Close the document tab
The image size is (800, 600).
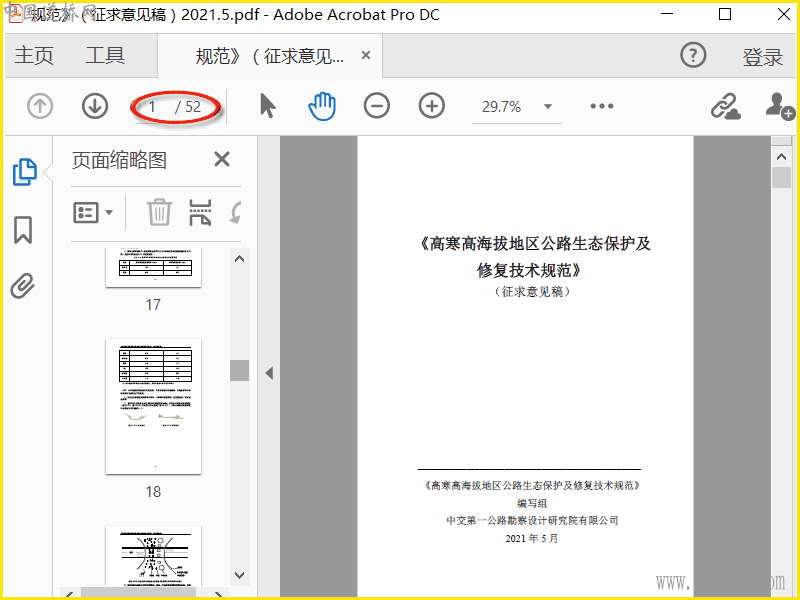tap(366, 55)
